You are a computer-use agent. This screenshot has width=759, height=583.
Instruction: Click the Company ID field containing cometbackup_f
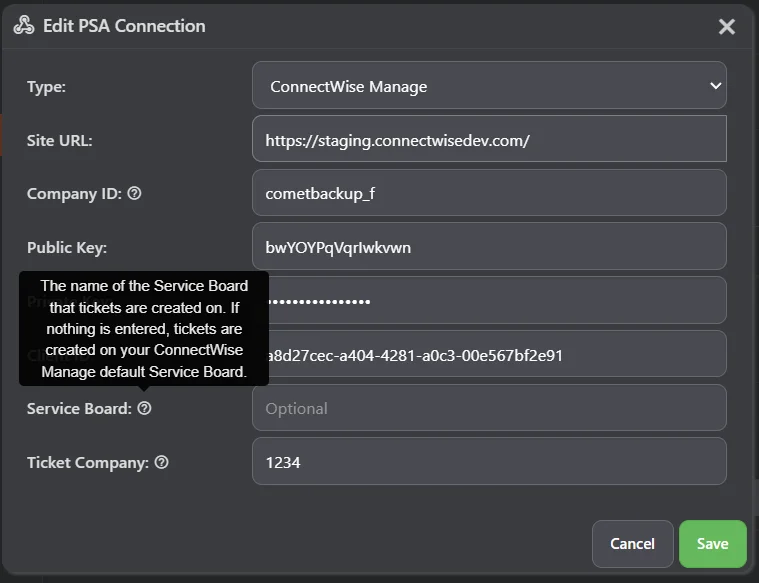pyautogui.click(x=489, y=193)
